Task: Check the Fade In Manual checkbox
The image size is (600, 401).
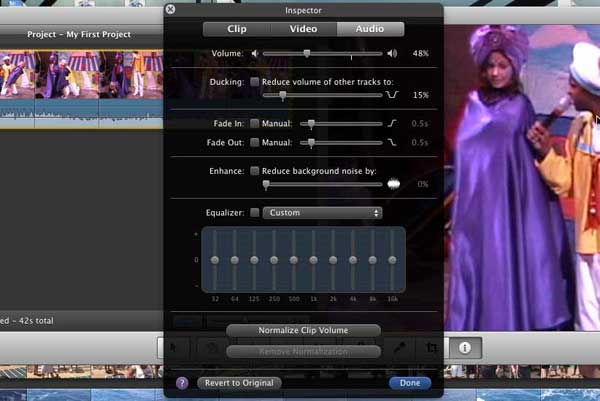Action: coord(255,123)
